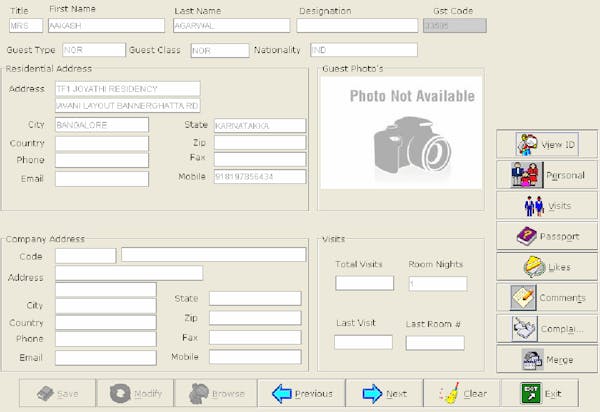Focus the residential Zip field
Viewport: 600px width, 412px height.
[x=260, y=143]
